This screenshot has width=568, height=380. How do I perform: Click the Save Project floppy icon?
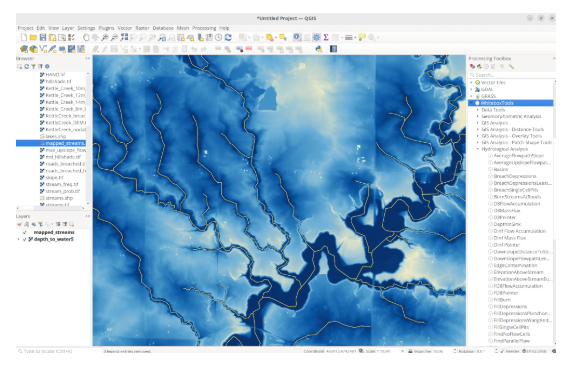point(43,37)
